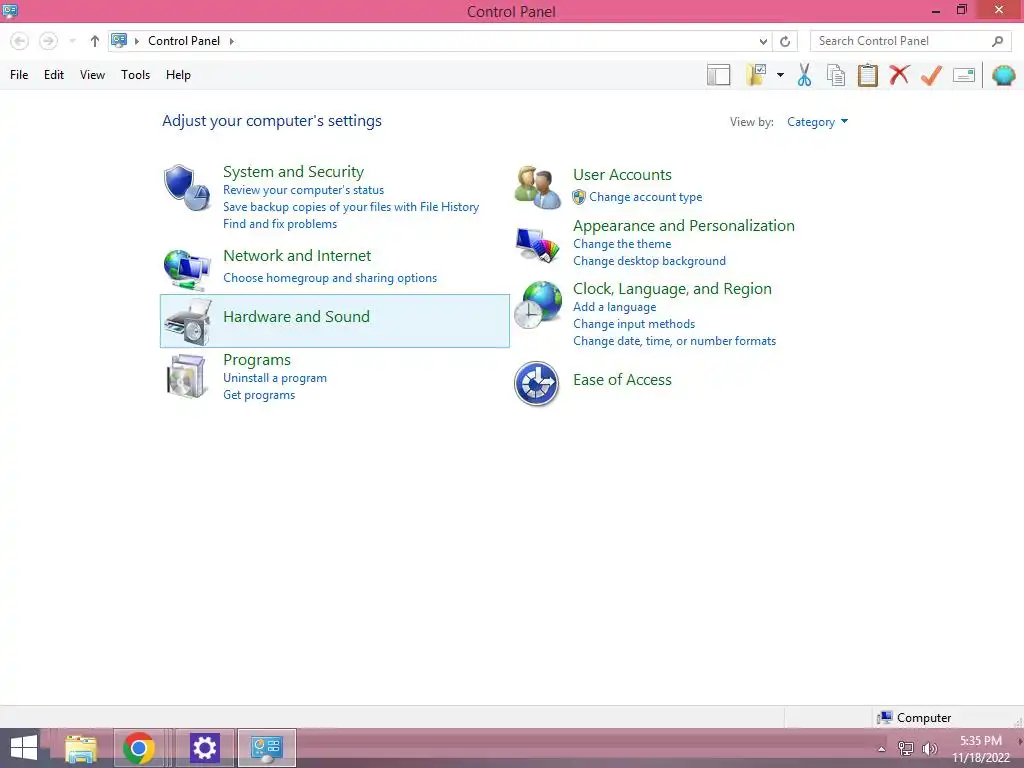
Task: Open Save backup copies with File History
Action: click(351, 207)
